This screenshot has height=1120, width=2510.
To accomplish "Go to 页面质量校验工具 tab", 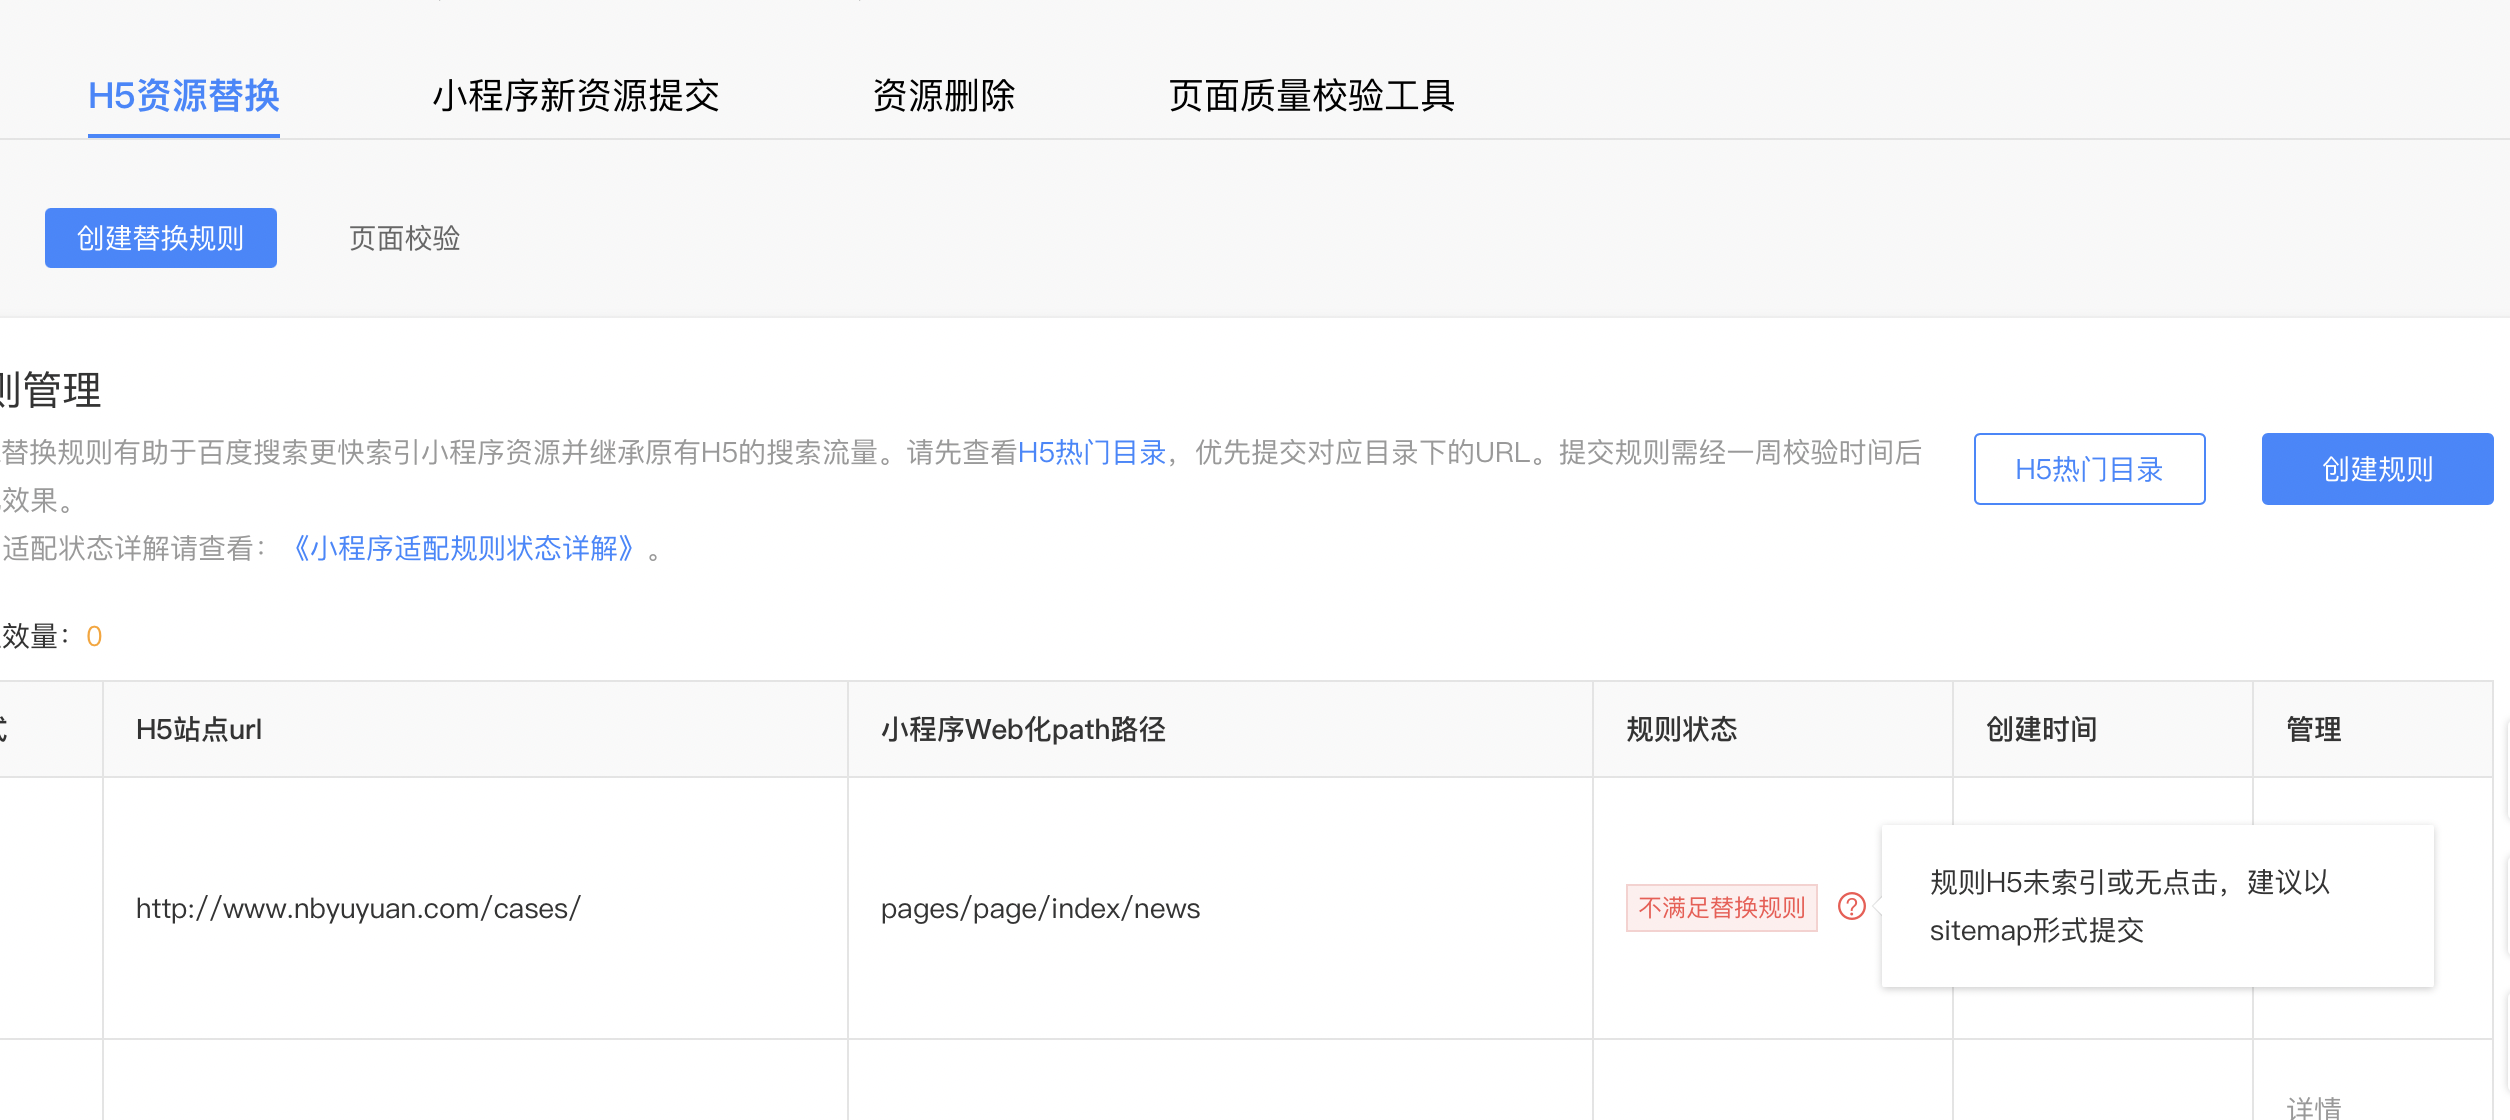I will tap(1312, 96).
